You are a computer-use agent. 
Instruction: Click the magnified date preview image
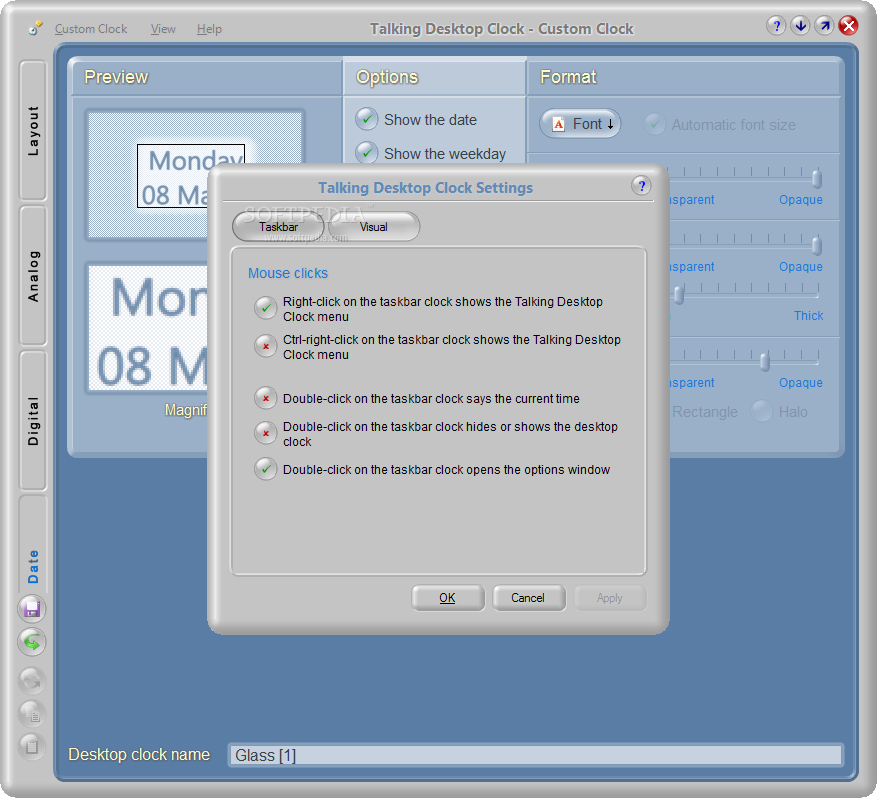pyautogui.click(x=148, y=328)
